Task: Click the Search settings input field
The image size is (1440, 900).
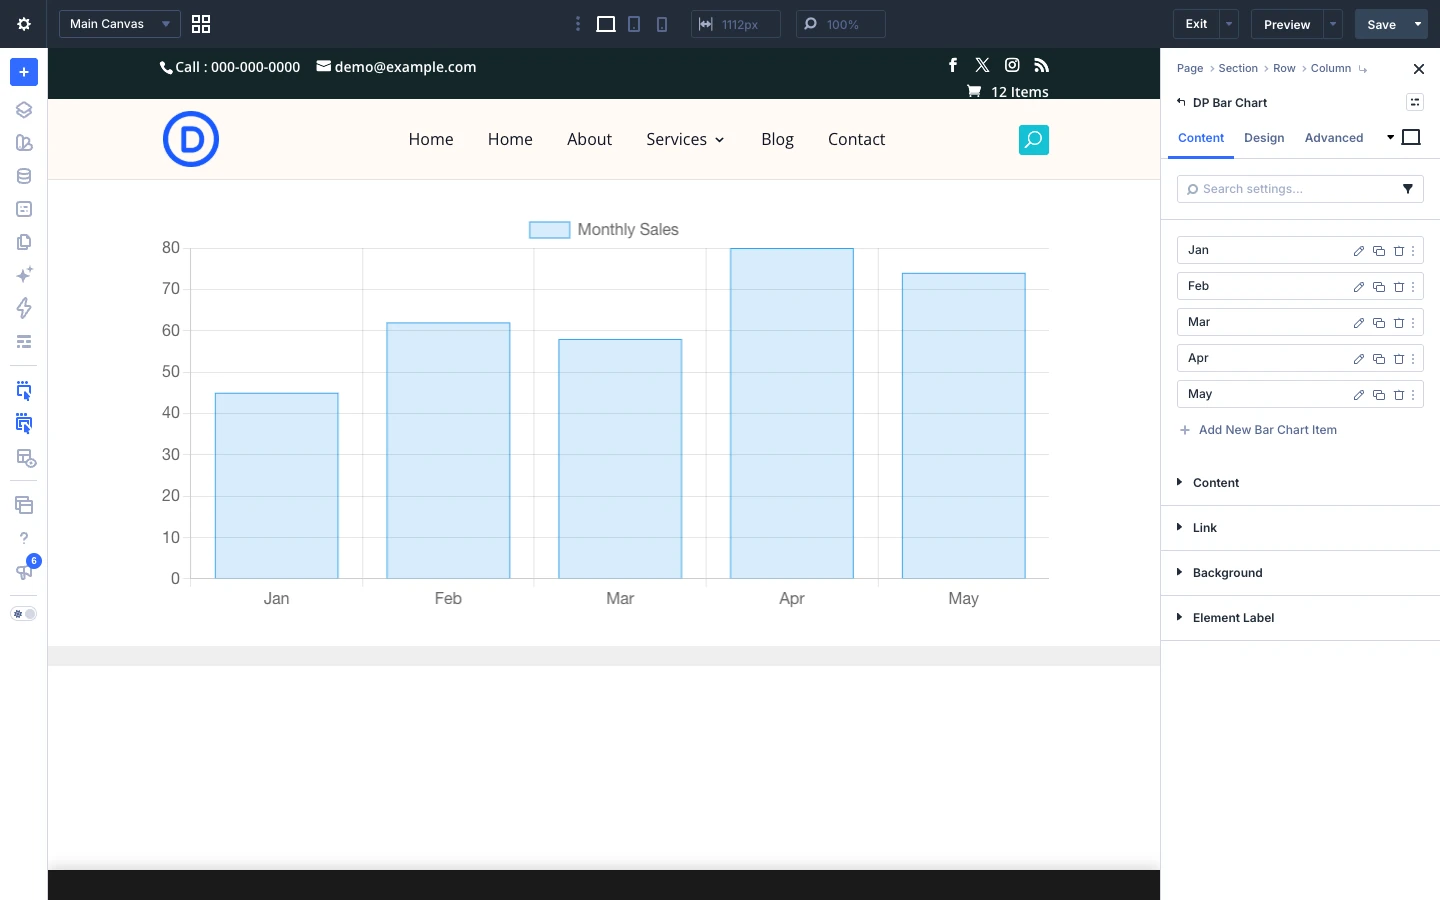Action: point(1300,189)
